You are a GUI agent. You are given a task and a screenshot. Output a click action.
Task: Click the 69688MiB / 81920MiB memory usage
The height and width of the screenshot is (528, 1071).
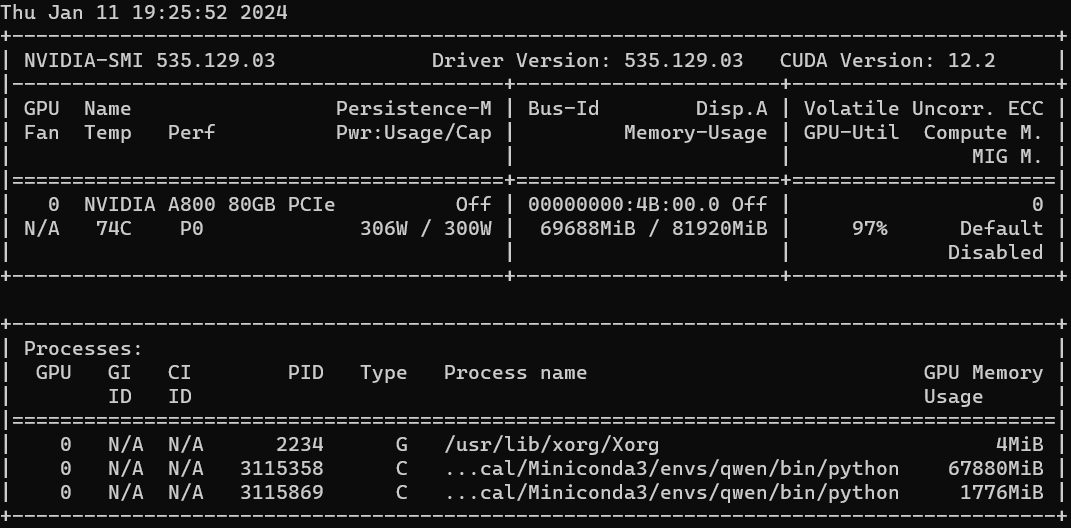647,228
